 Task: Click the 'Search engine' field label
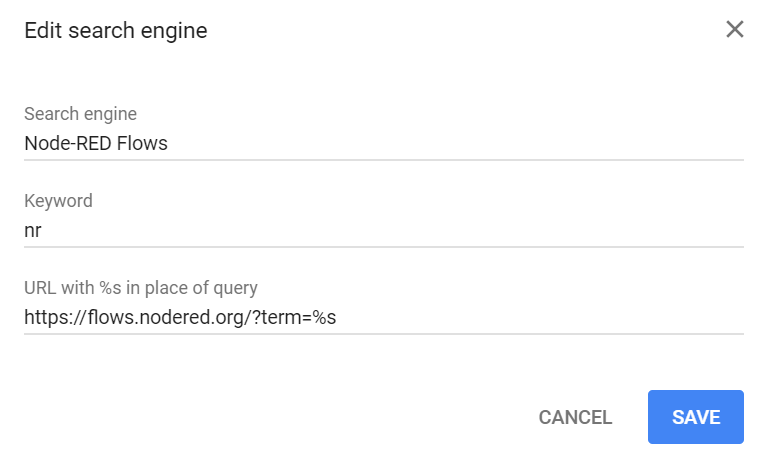point(80,114)
